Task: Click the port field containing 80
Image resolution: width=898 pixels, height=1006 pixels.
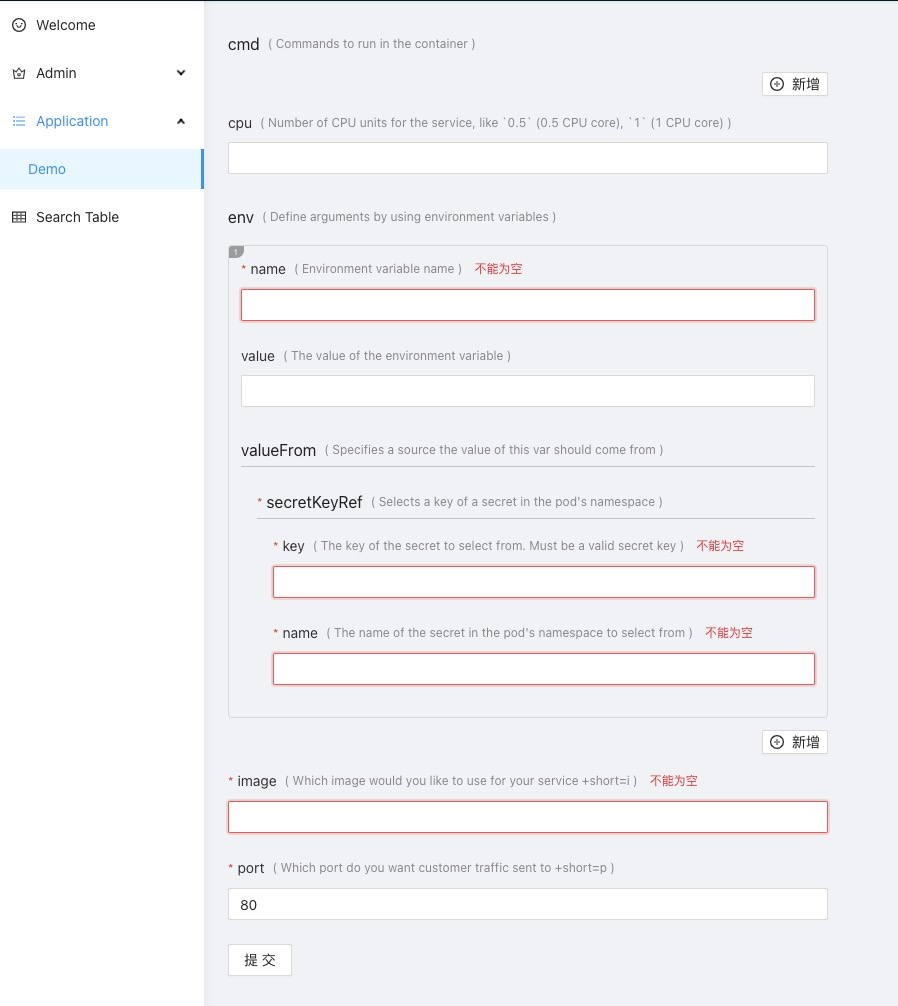Action: [x=528, y=903]
